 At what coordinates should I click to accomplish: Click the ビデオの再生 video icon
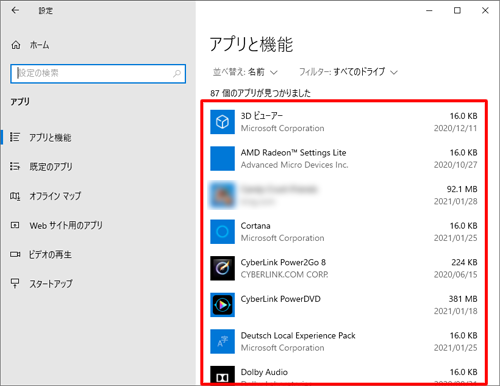[x=15, y=254]
